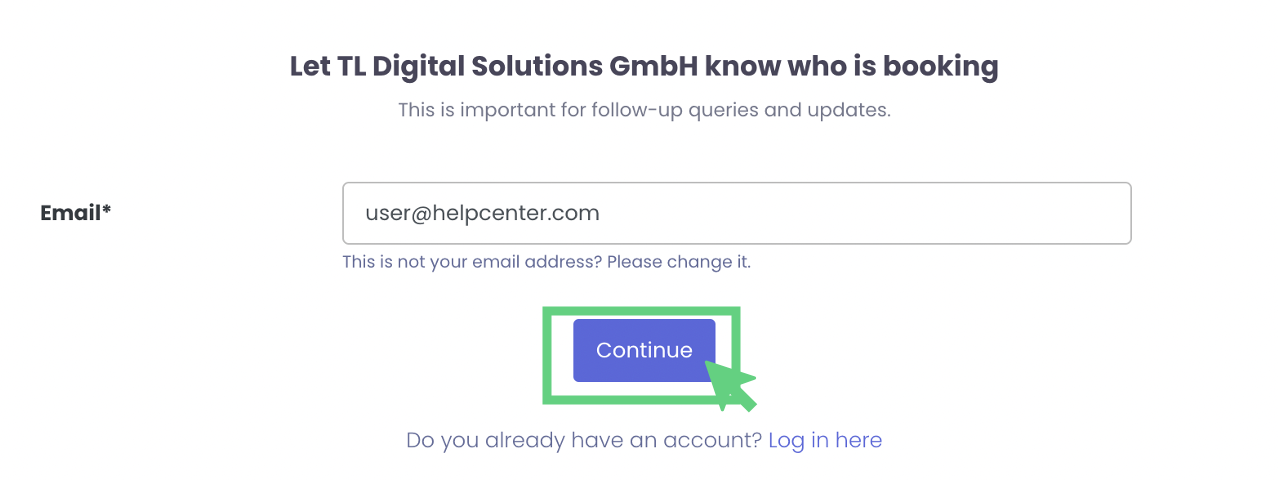Click the green arrow cursor icon

[730, 385]
